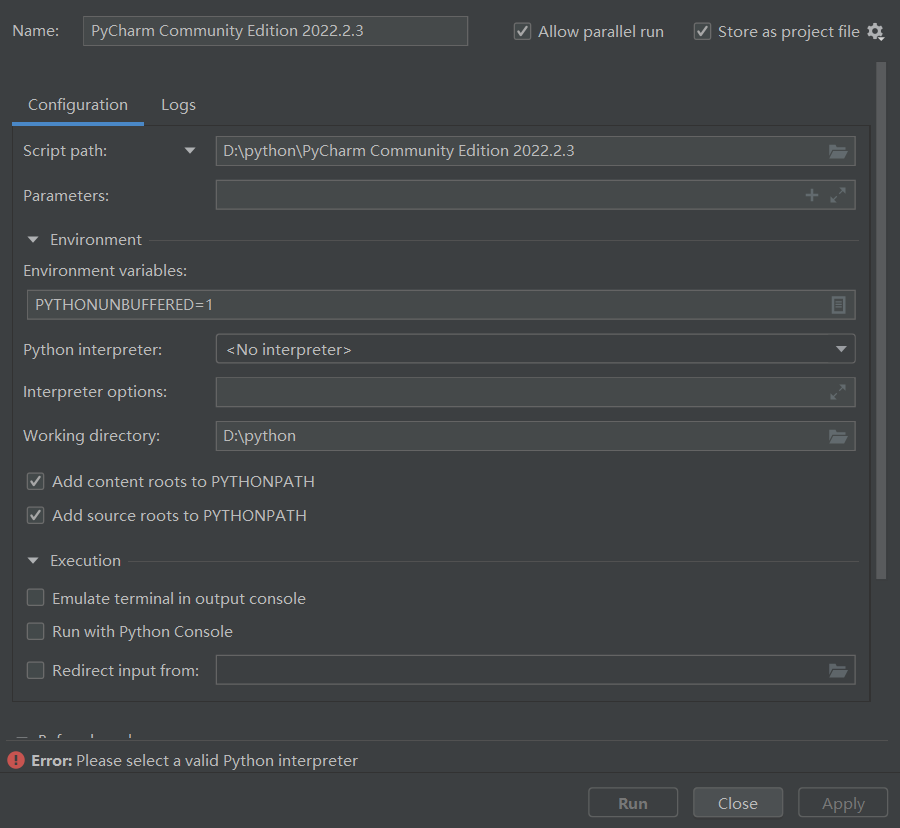Open the Script path type dropdown arrow
Image resolution: width=900 pixels, height=828 pixels.
point(190,151)
